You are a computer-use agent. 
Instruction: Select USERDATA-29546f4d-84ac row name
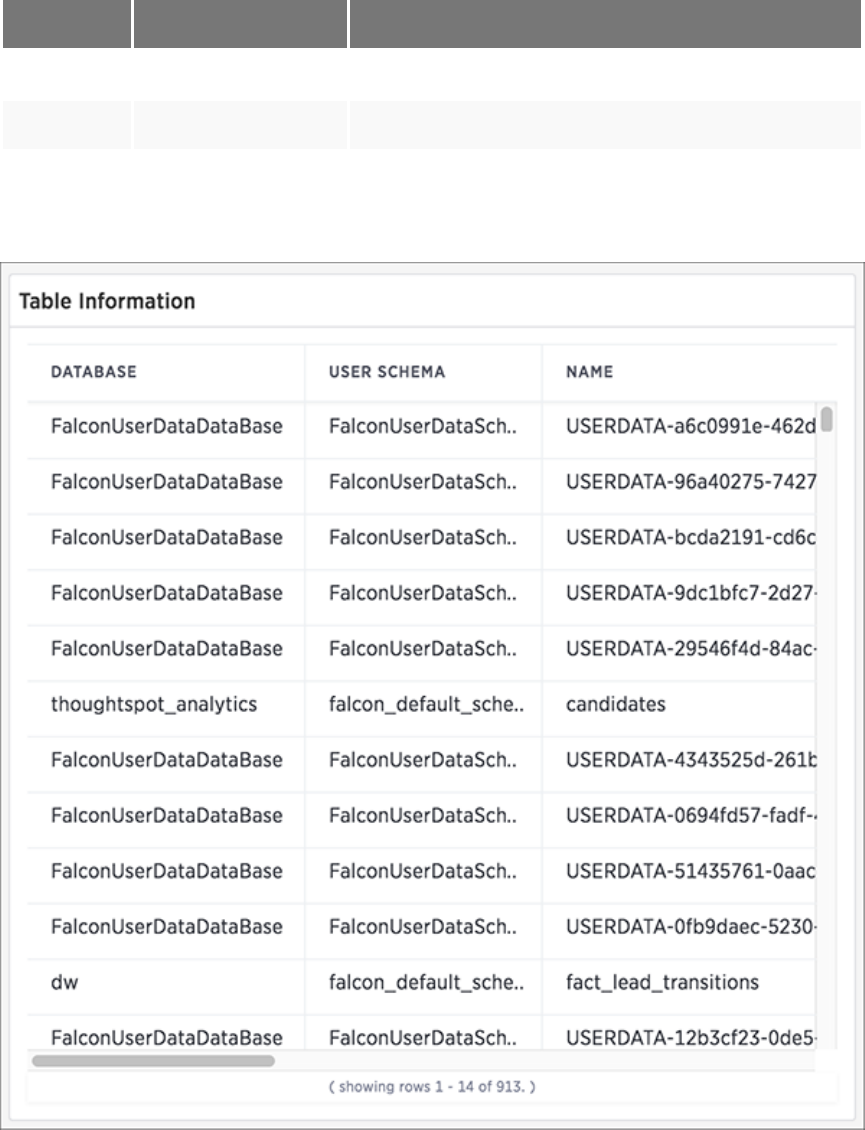pyautogui.click(x=691, y=648)
